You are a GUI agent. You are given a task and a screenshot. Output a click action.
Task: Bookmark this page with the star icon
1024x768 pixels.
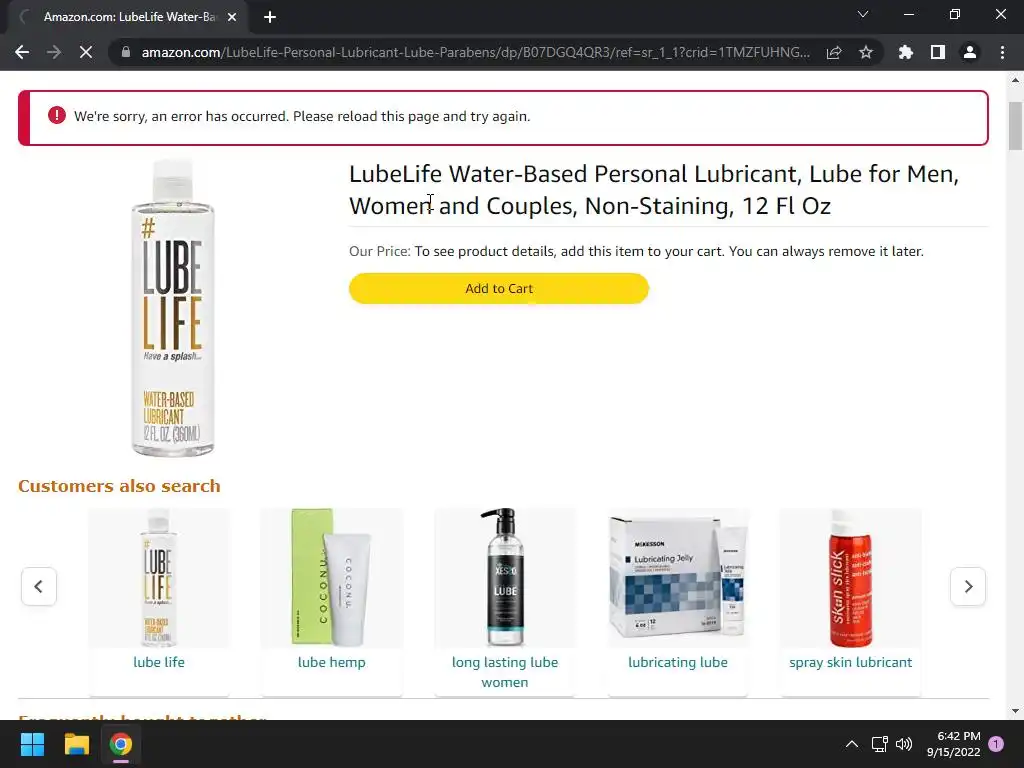tap(866, 52)
